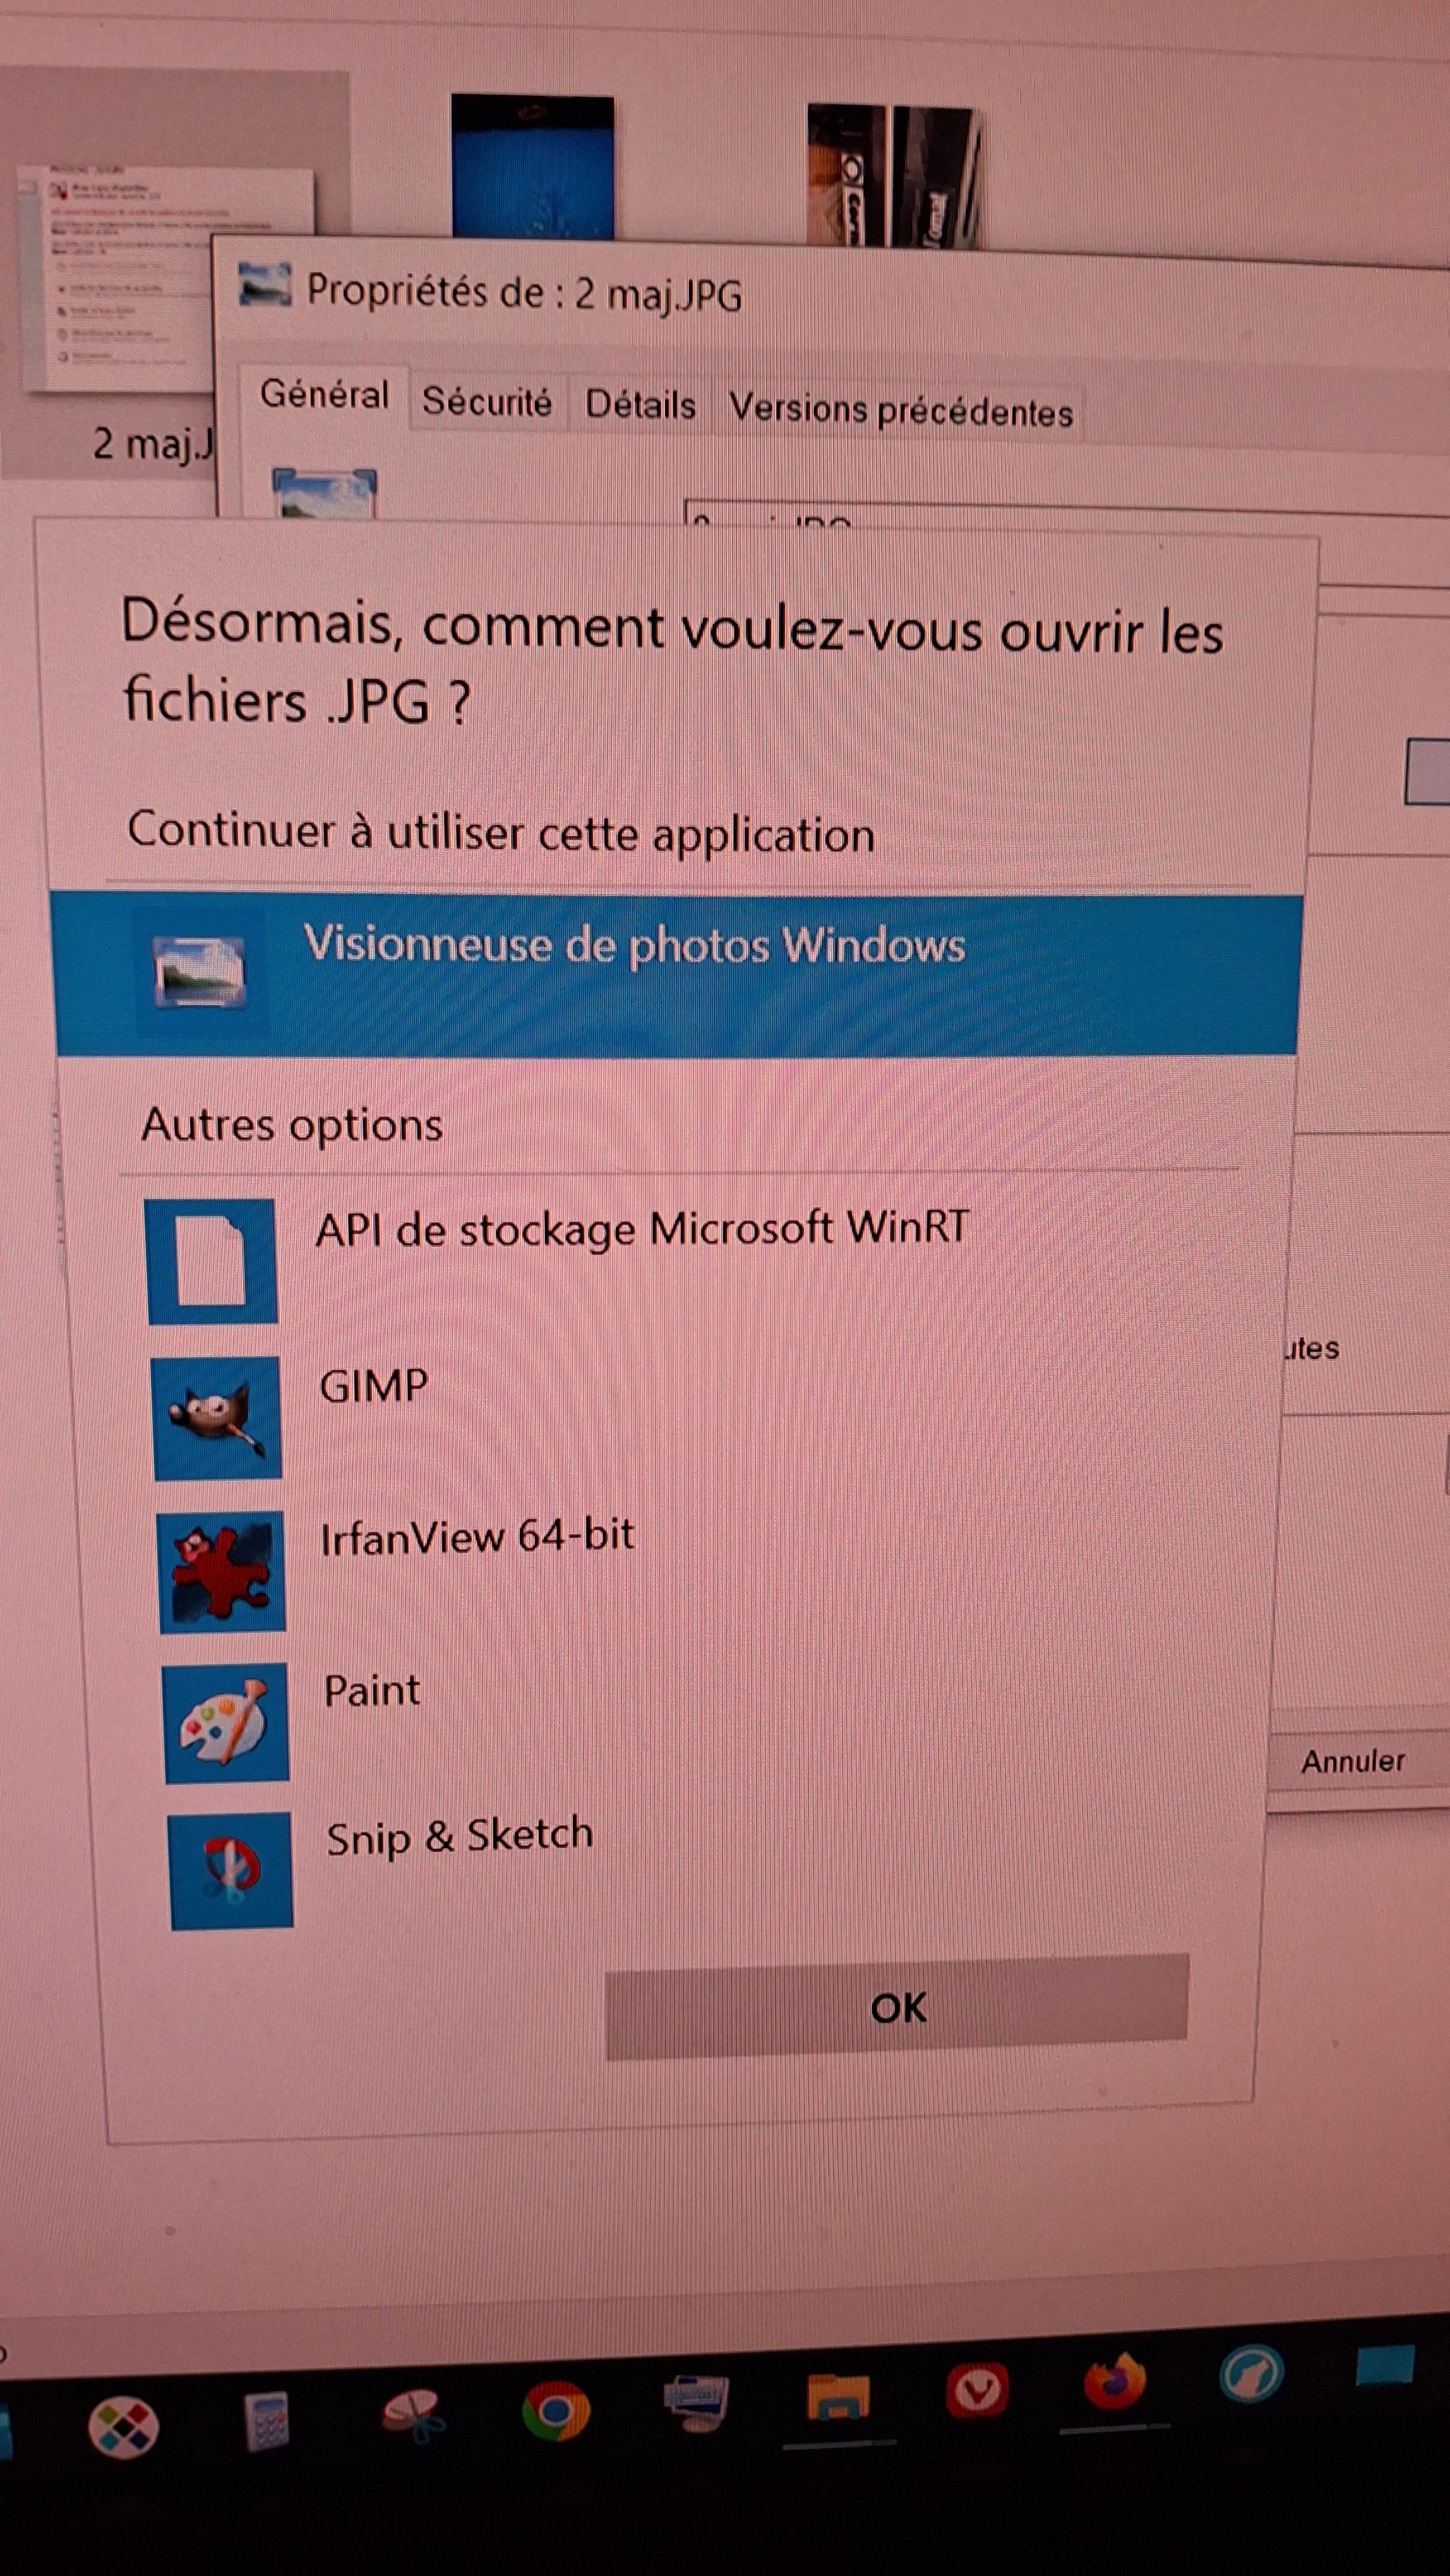Open Versions précédentes tab
The width and height of the screenshot is (1450, 2576).
tap(900, 410)
